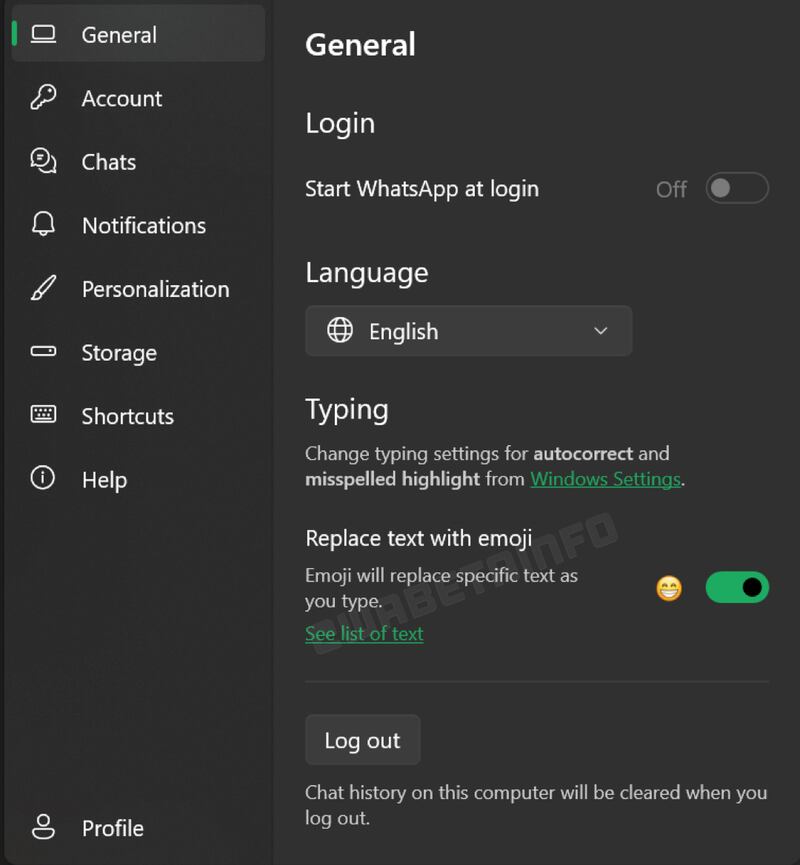Enable the Start WhatsApp at login toggle
This screenshot has height=865, width=800.
tap(737, 189)
